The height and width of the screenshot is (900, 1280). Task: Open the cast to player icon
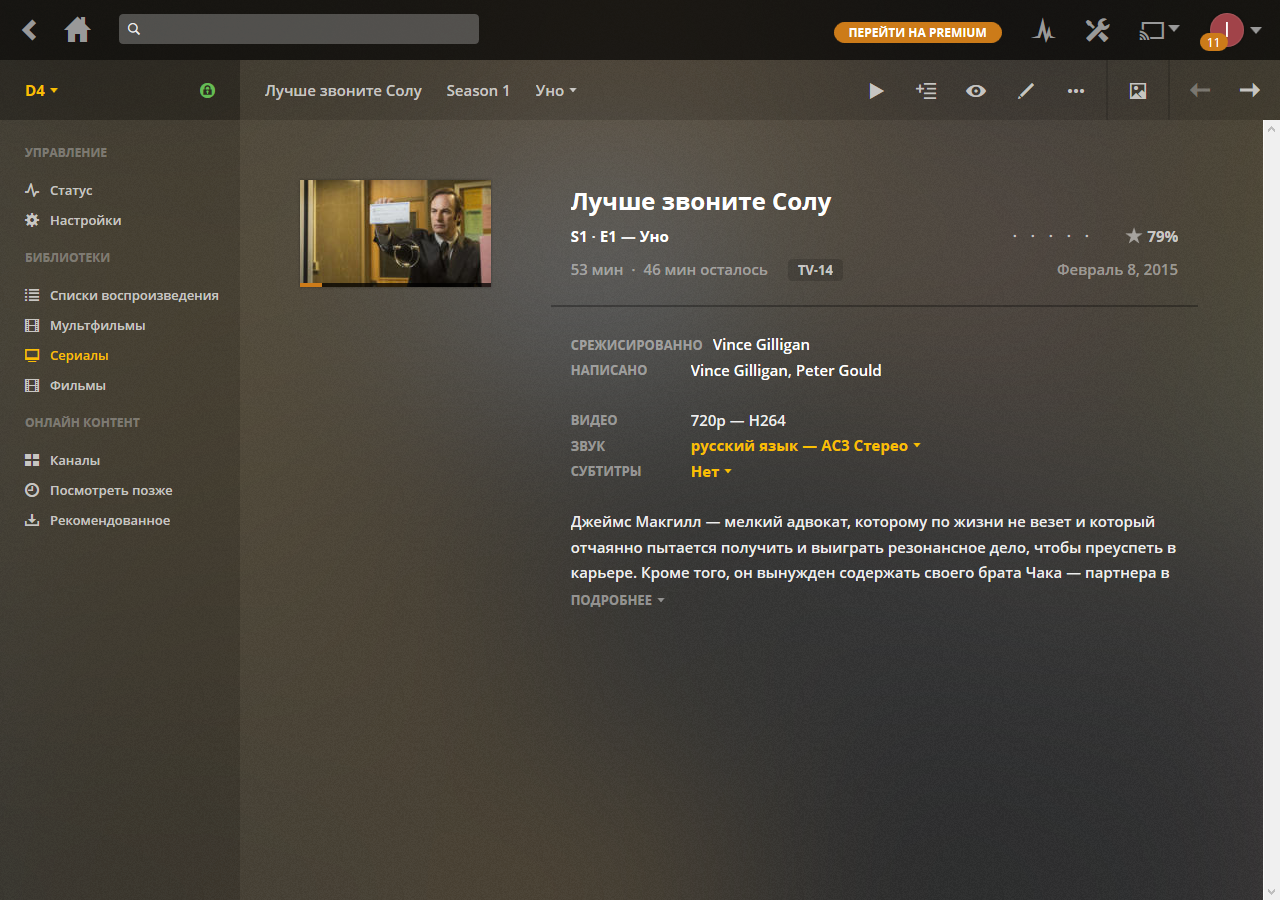pyautogui.click(x=1159, y=31)
